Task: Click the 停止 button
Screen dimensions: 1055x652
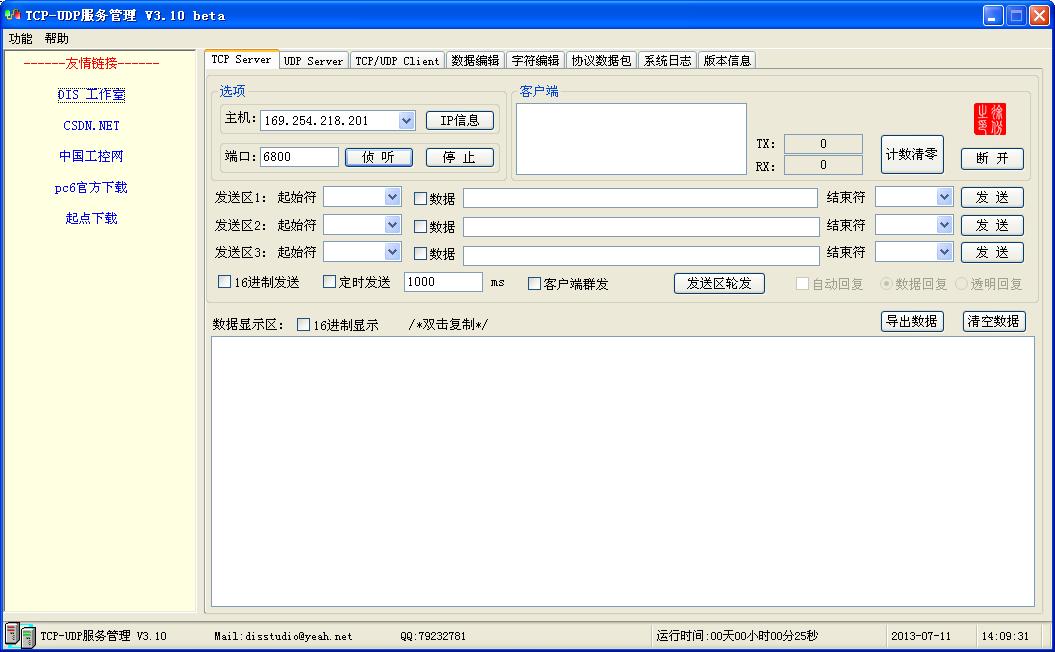Action: tap(460, 157)
